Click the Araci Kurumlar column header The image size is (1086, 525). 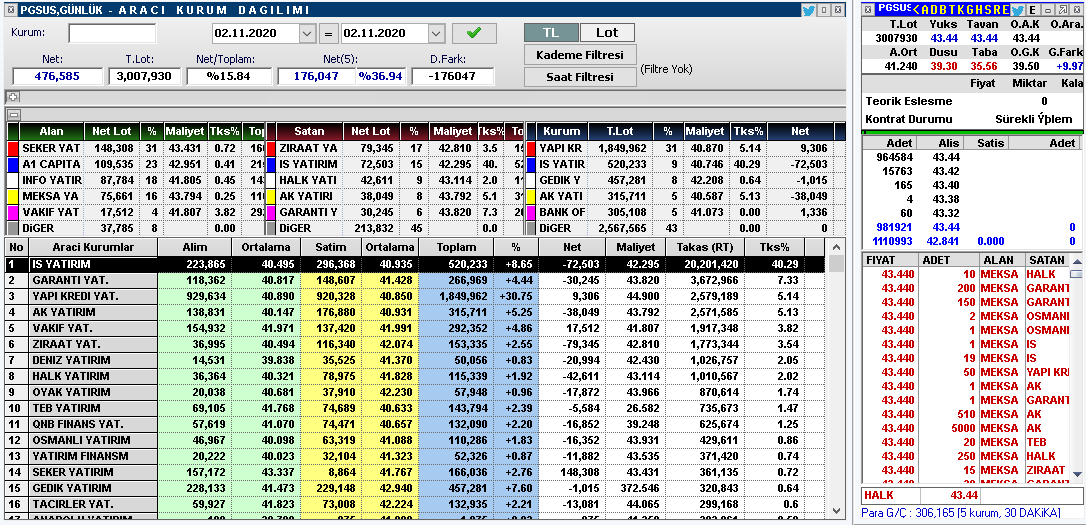coord(94,247)
